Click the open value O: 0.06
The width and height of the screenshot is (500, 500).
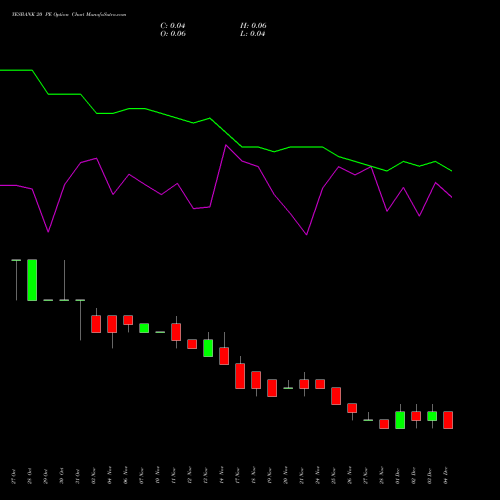[173, 34]
